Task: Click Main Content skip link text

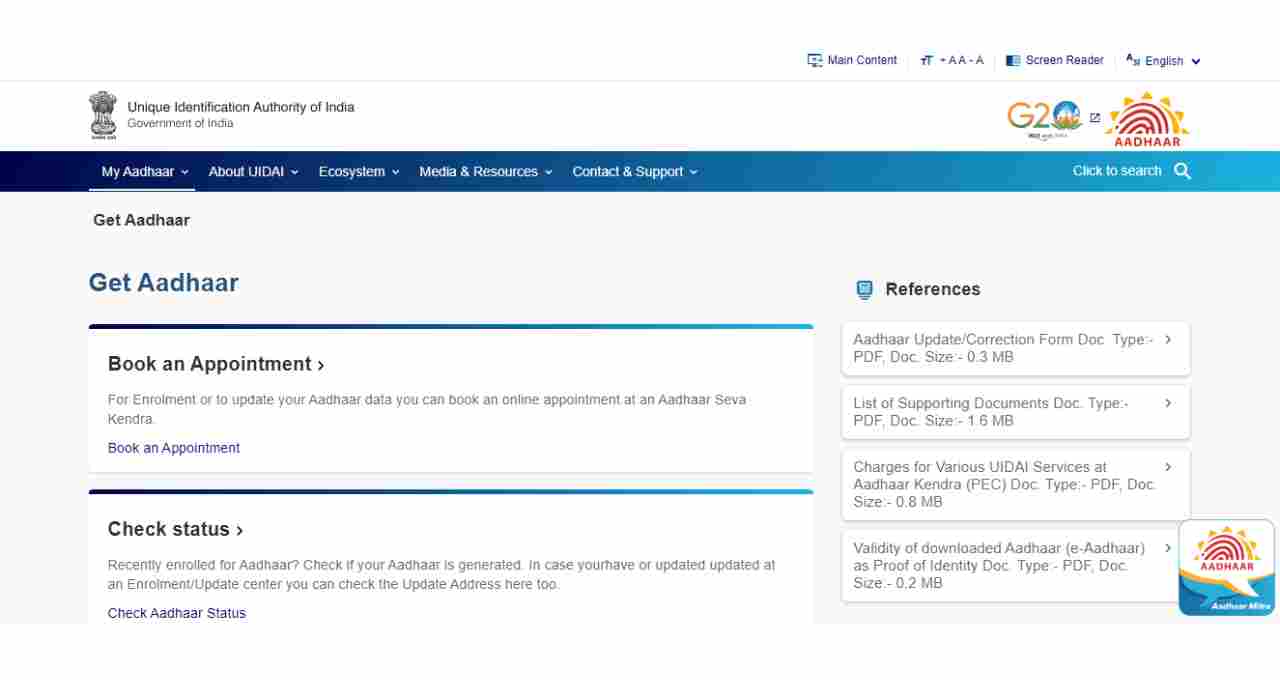Action: click(x=862, y=60)
